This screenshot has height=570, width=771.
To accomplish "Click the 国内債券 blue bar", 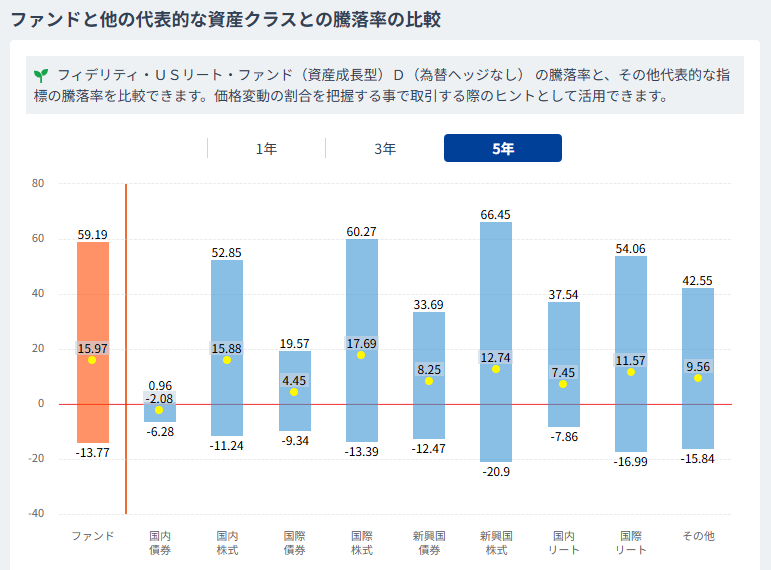I will point(160,412).
